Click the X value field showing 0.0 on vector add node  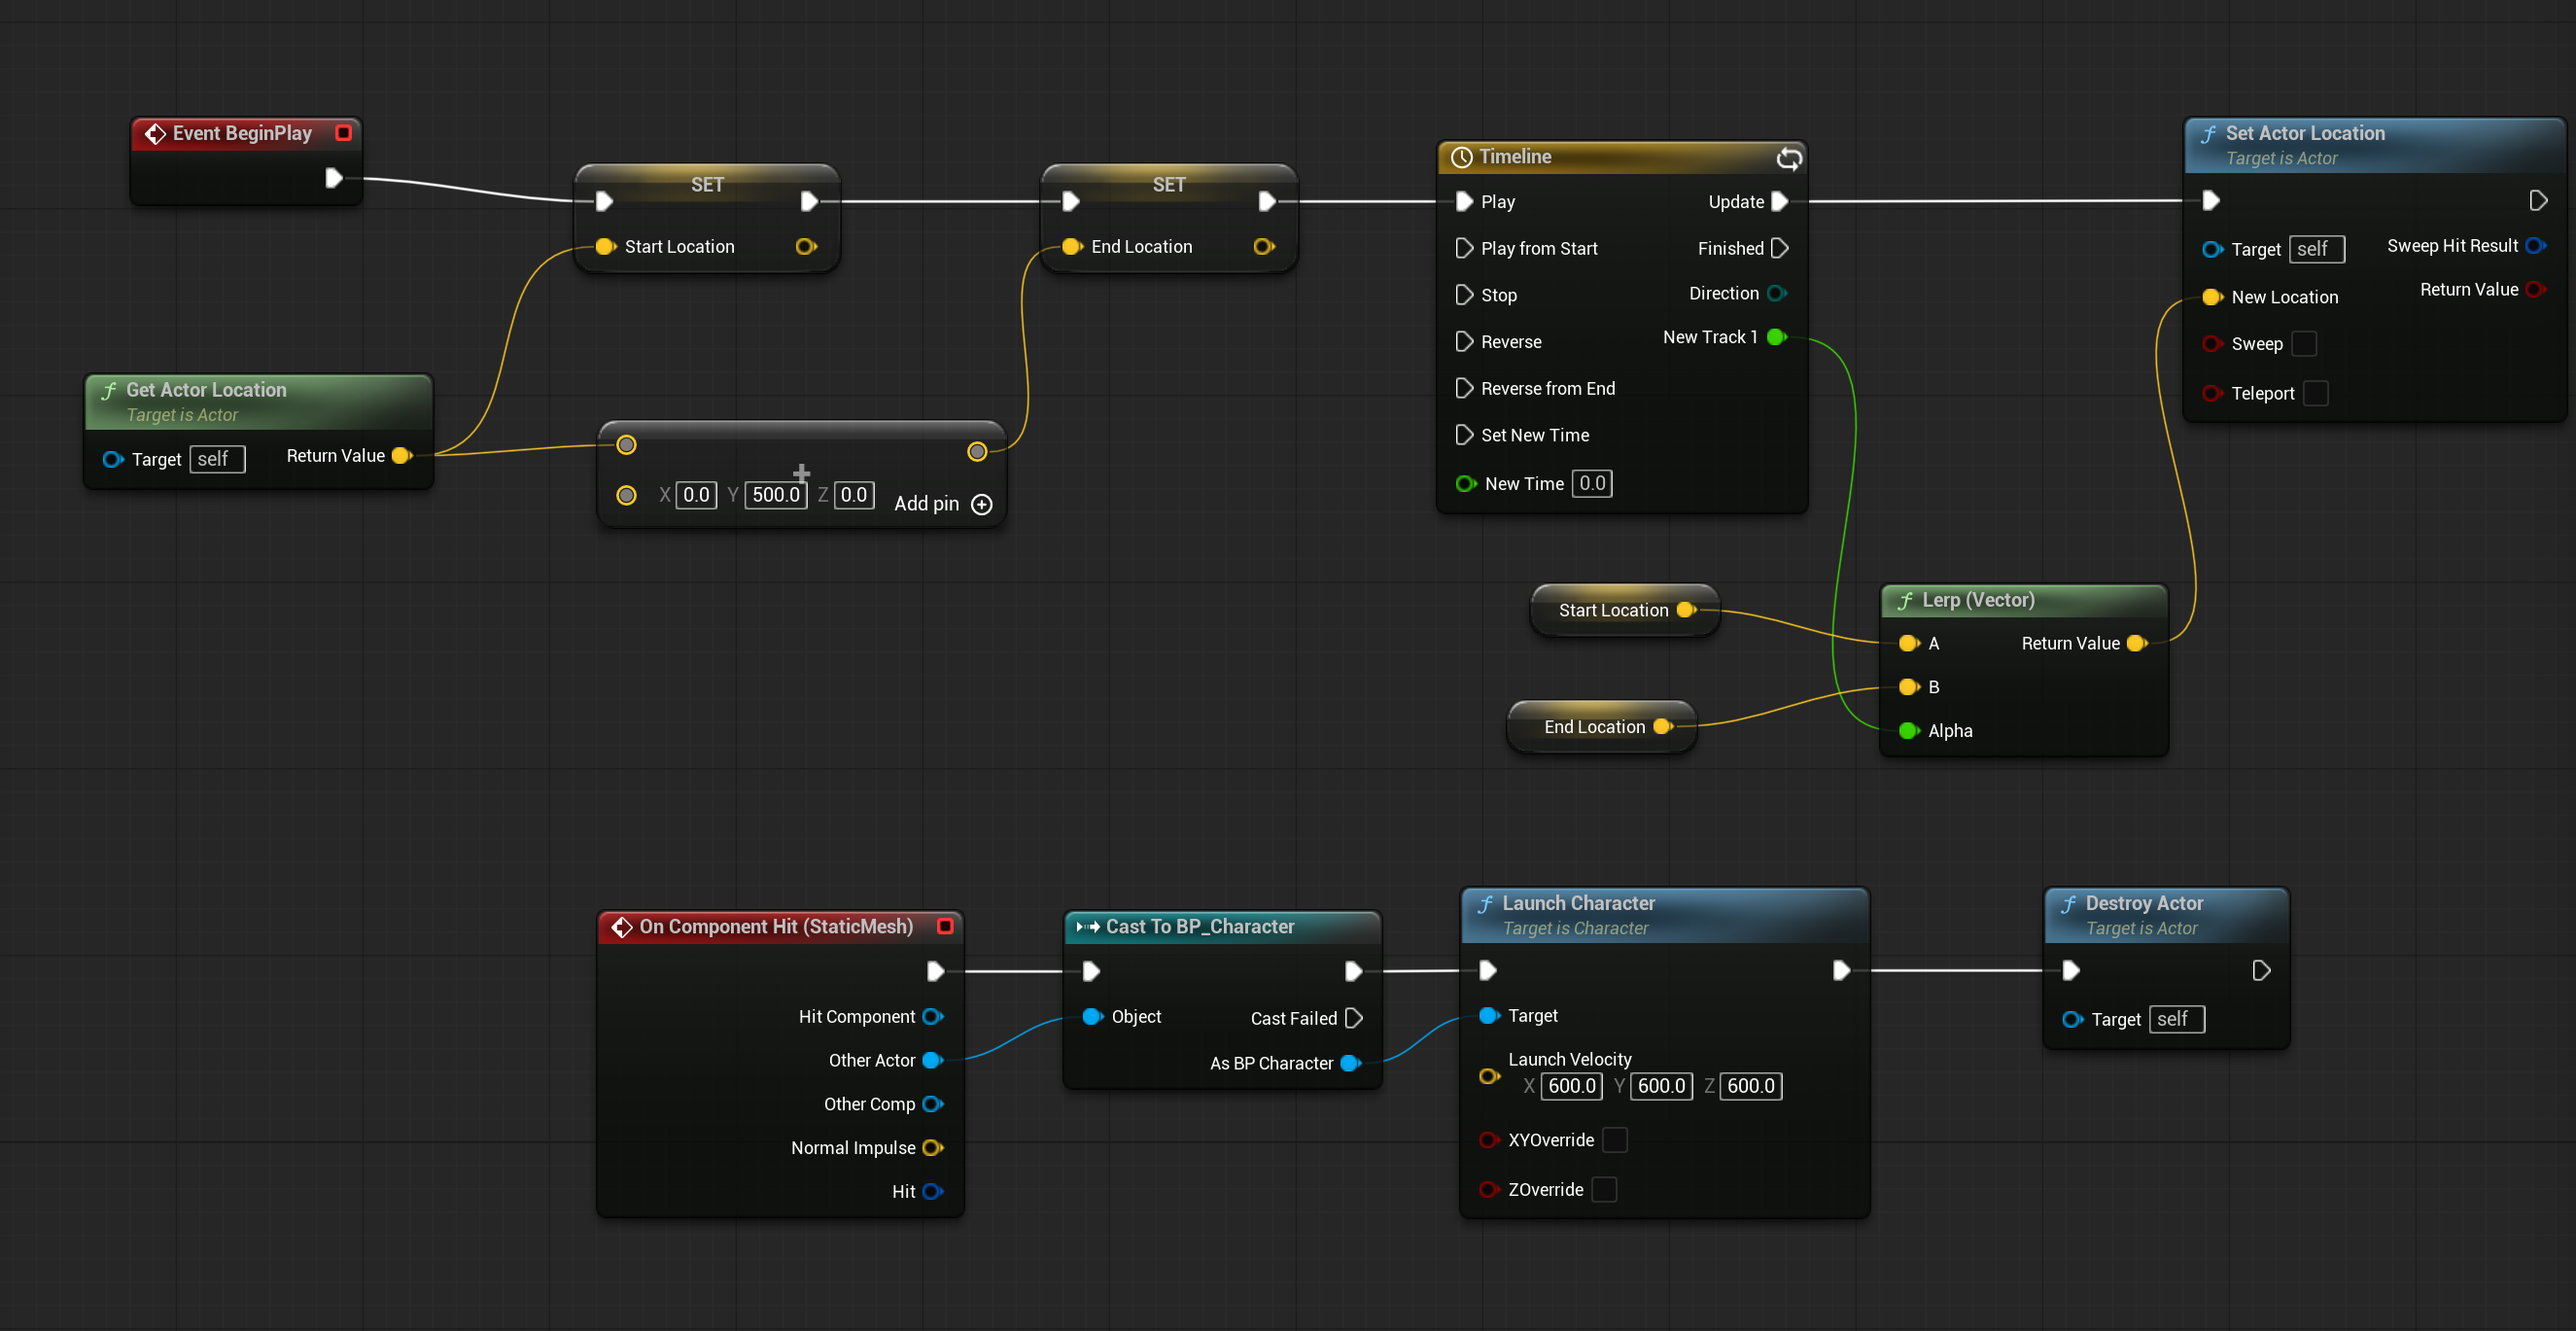(x=696, y=495)
